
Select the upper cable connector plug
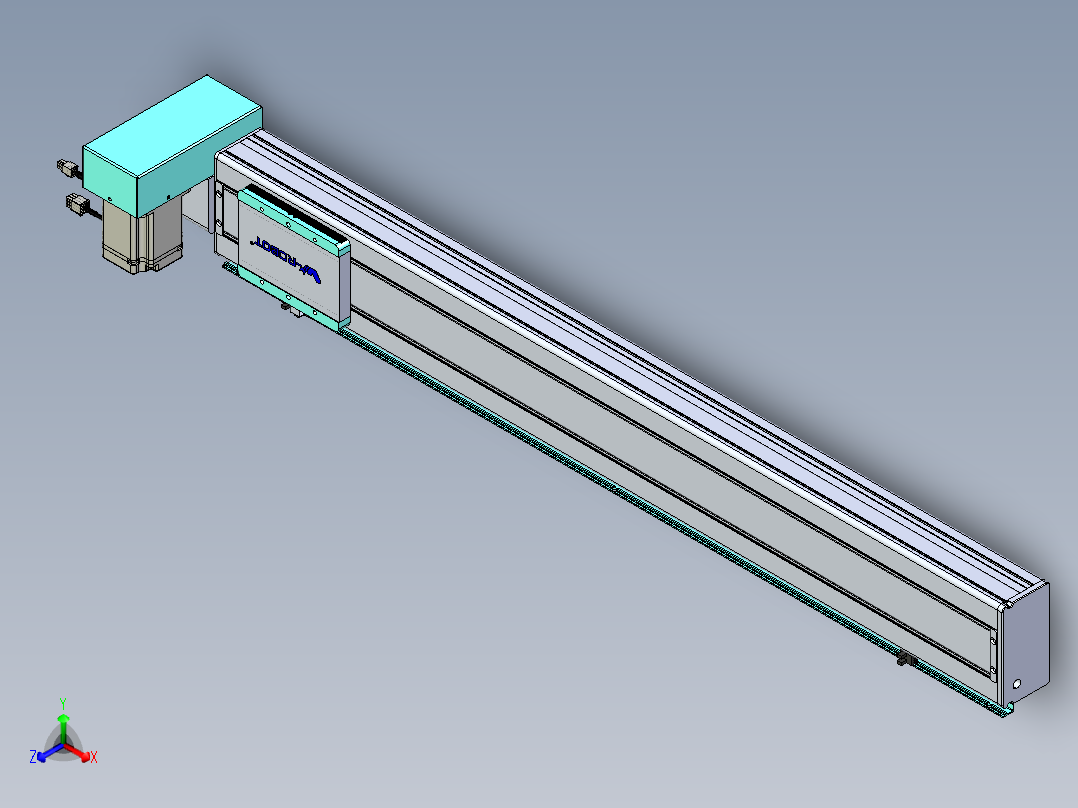point(67,167)
